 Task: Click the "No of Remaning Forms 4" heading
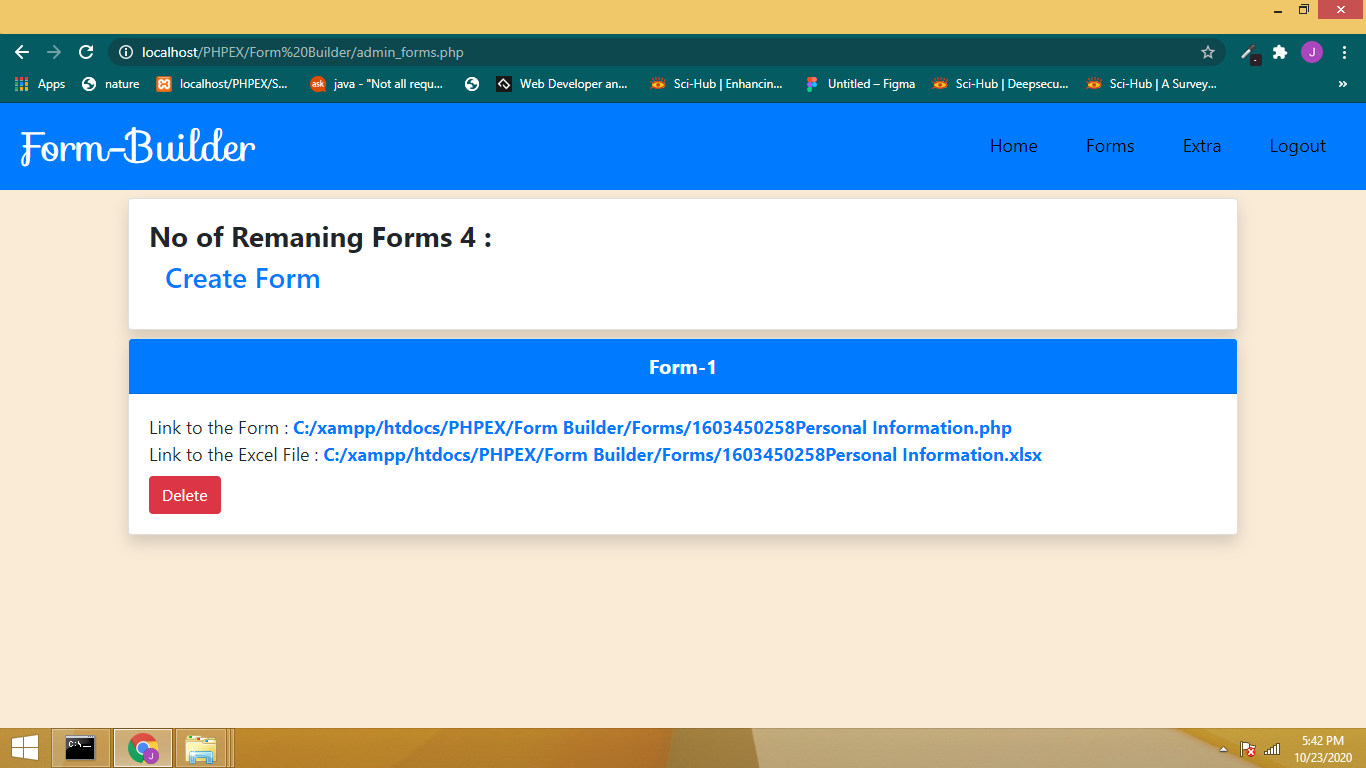[x=320, y=238]
